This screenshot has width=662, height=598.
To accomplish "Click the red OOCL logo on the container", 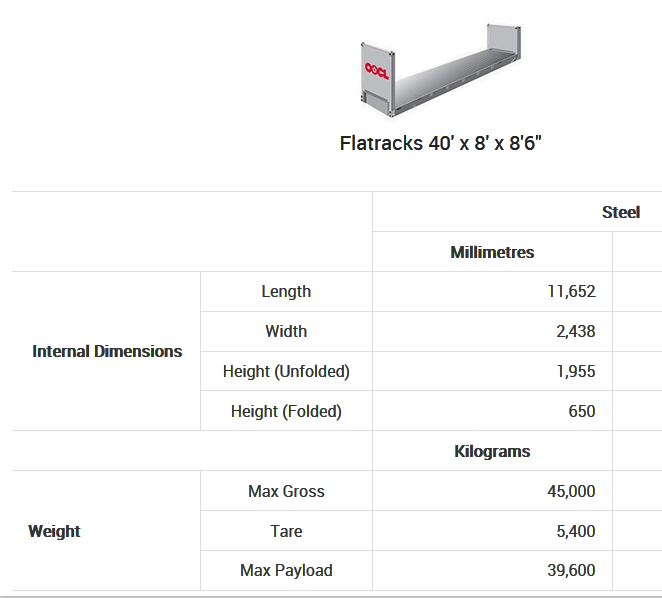I will point(378,71).
